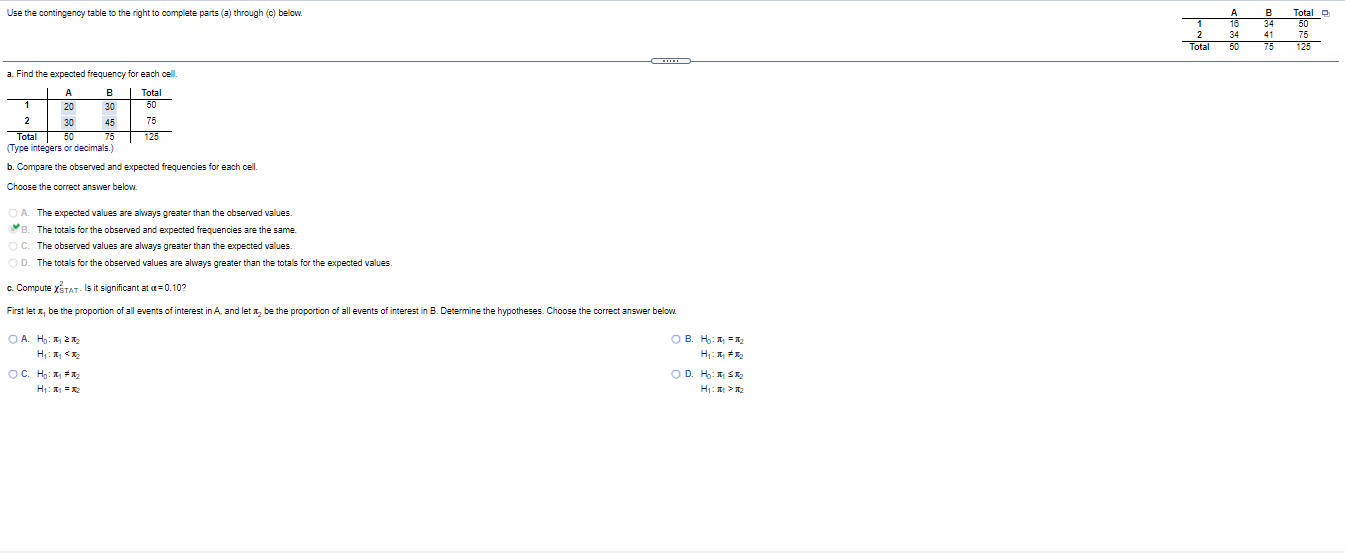Screen dimensions: 1345x553
Task: Select the row 1 column A answer cell 20
Action: (68, 107)
